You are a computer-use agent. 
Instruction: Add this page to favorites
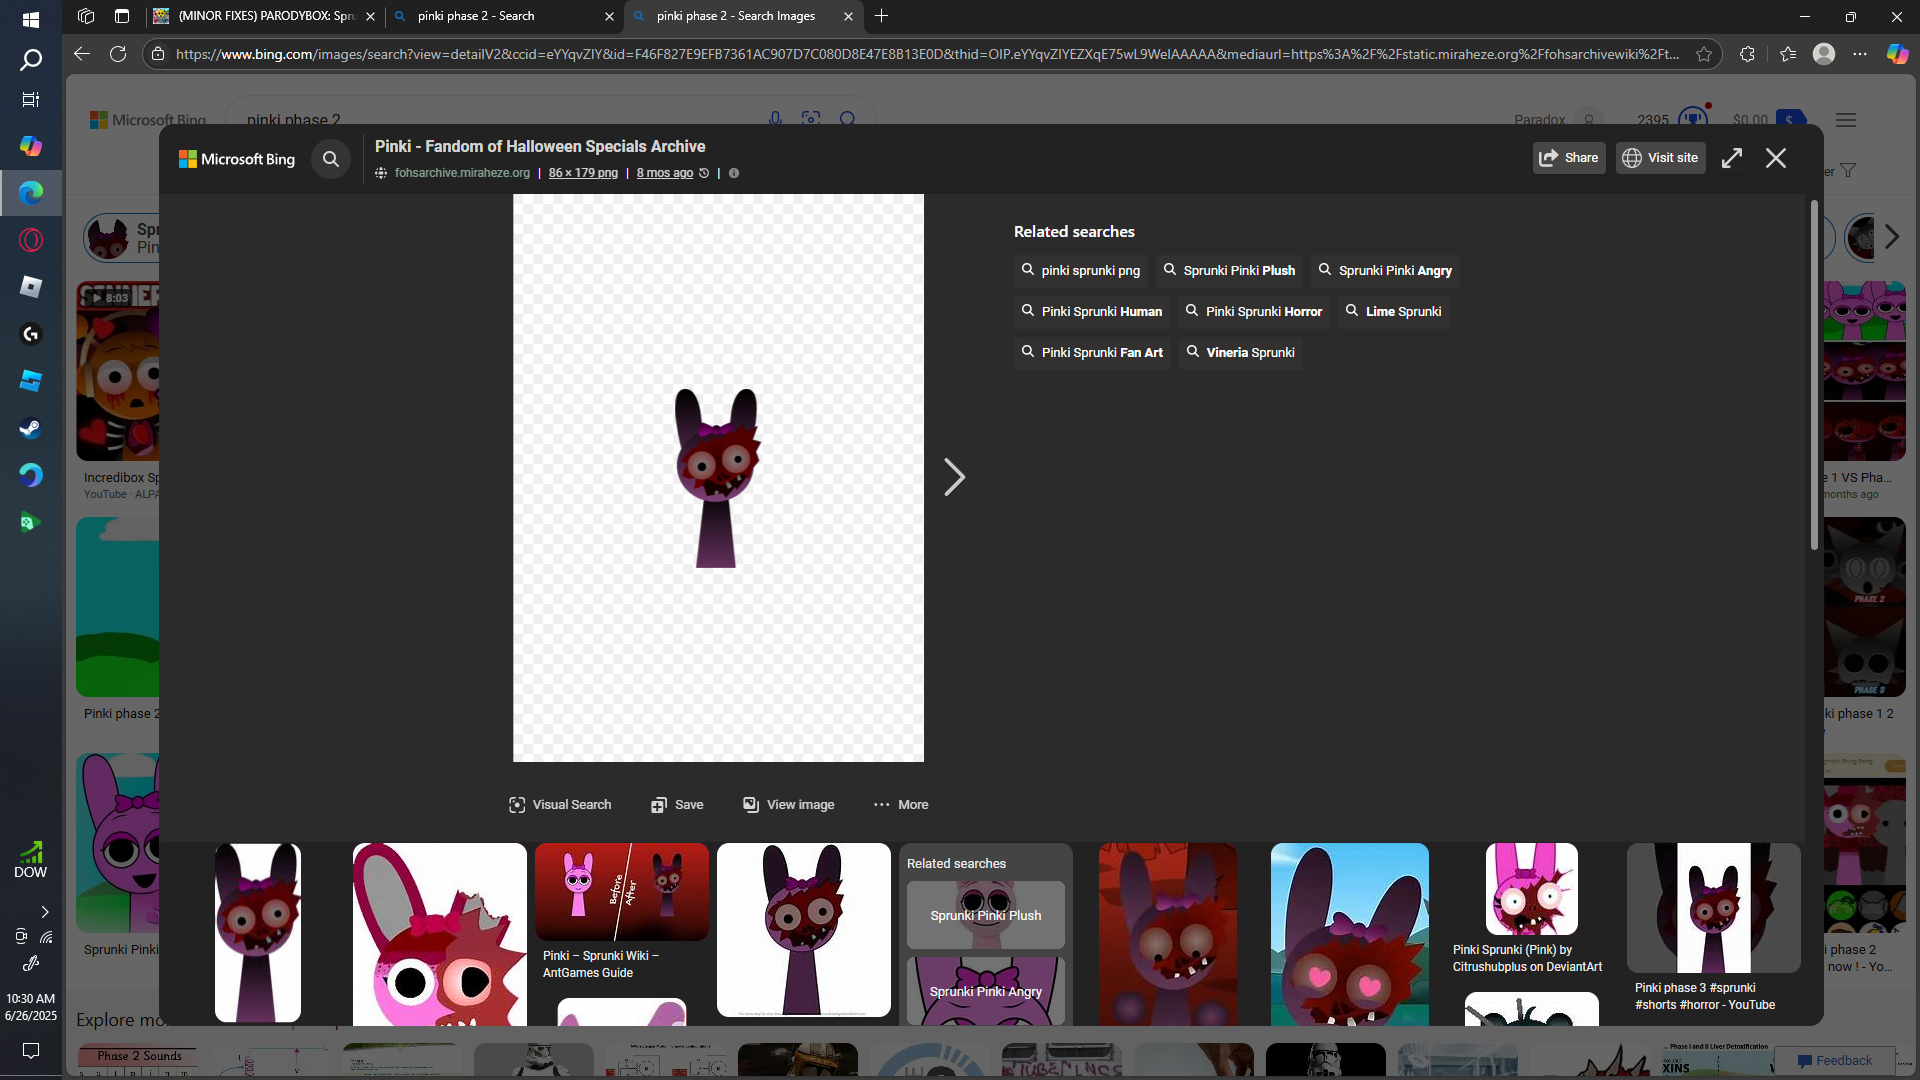coord(1704,54)
